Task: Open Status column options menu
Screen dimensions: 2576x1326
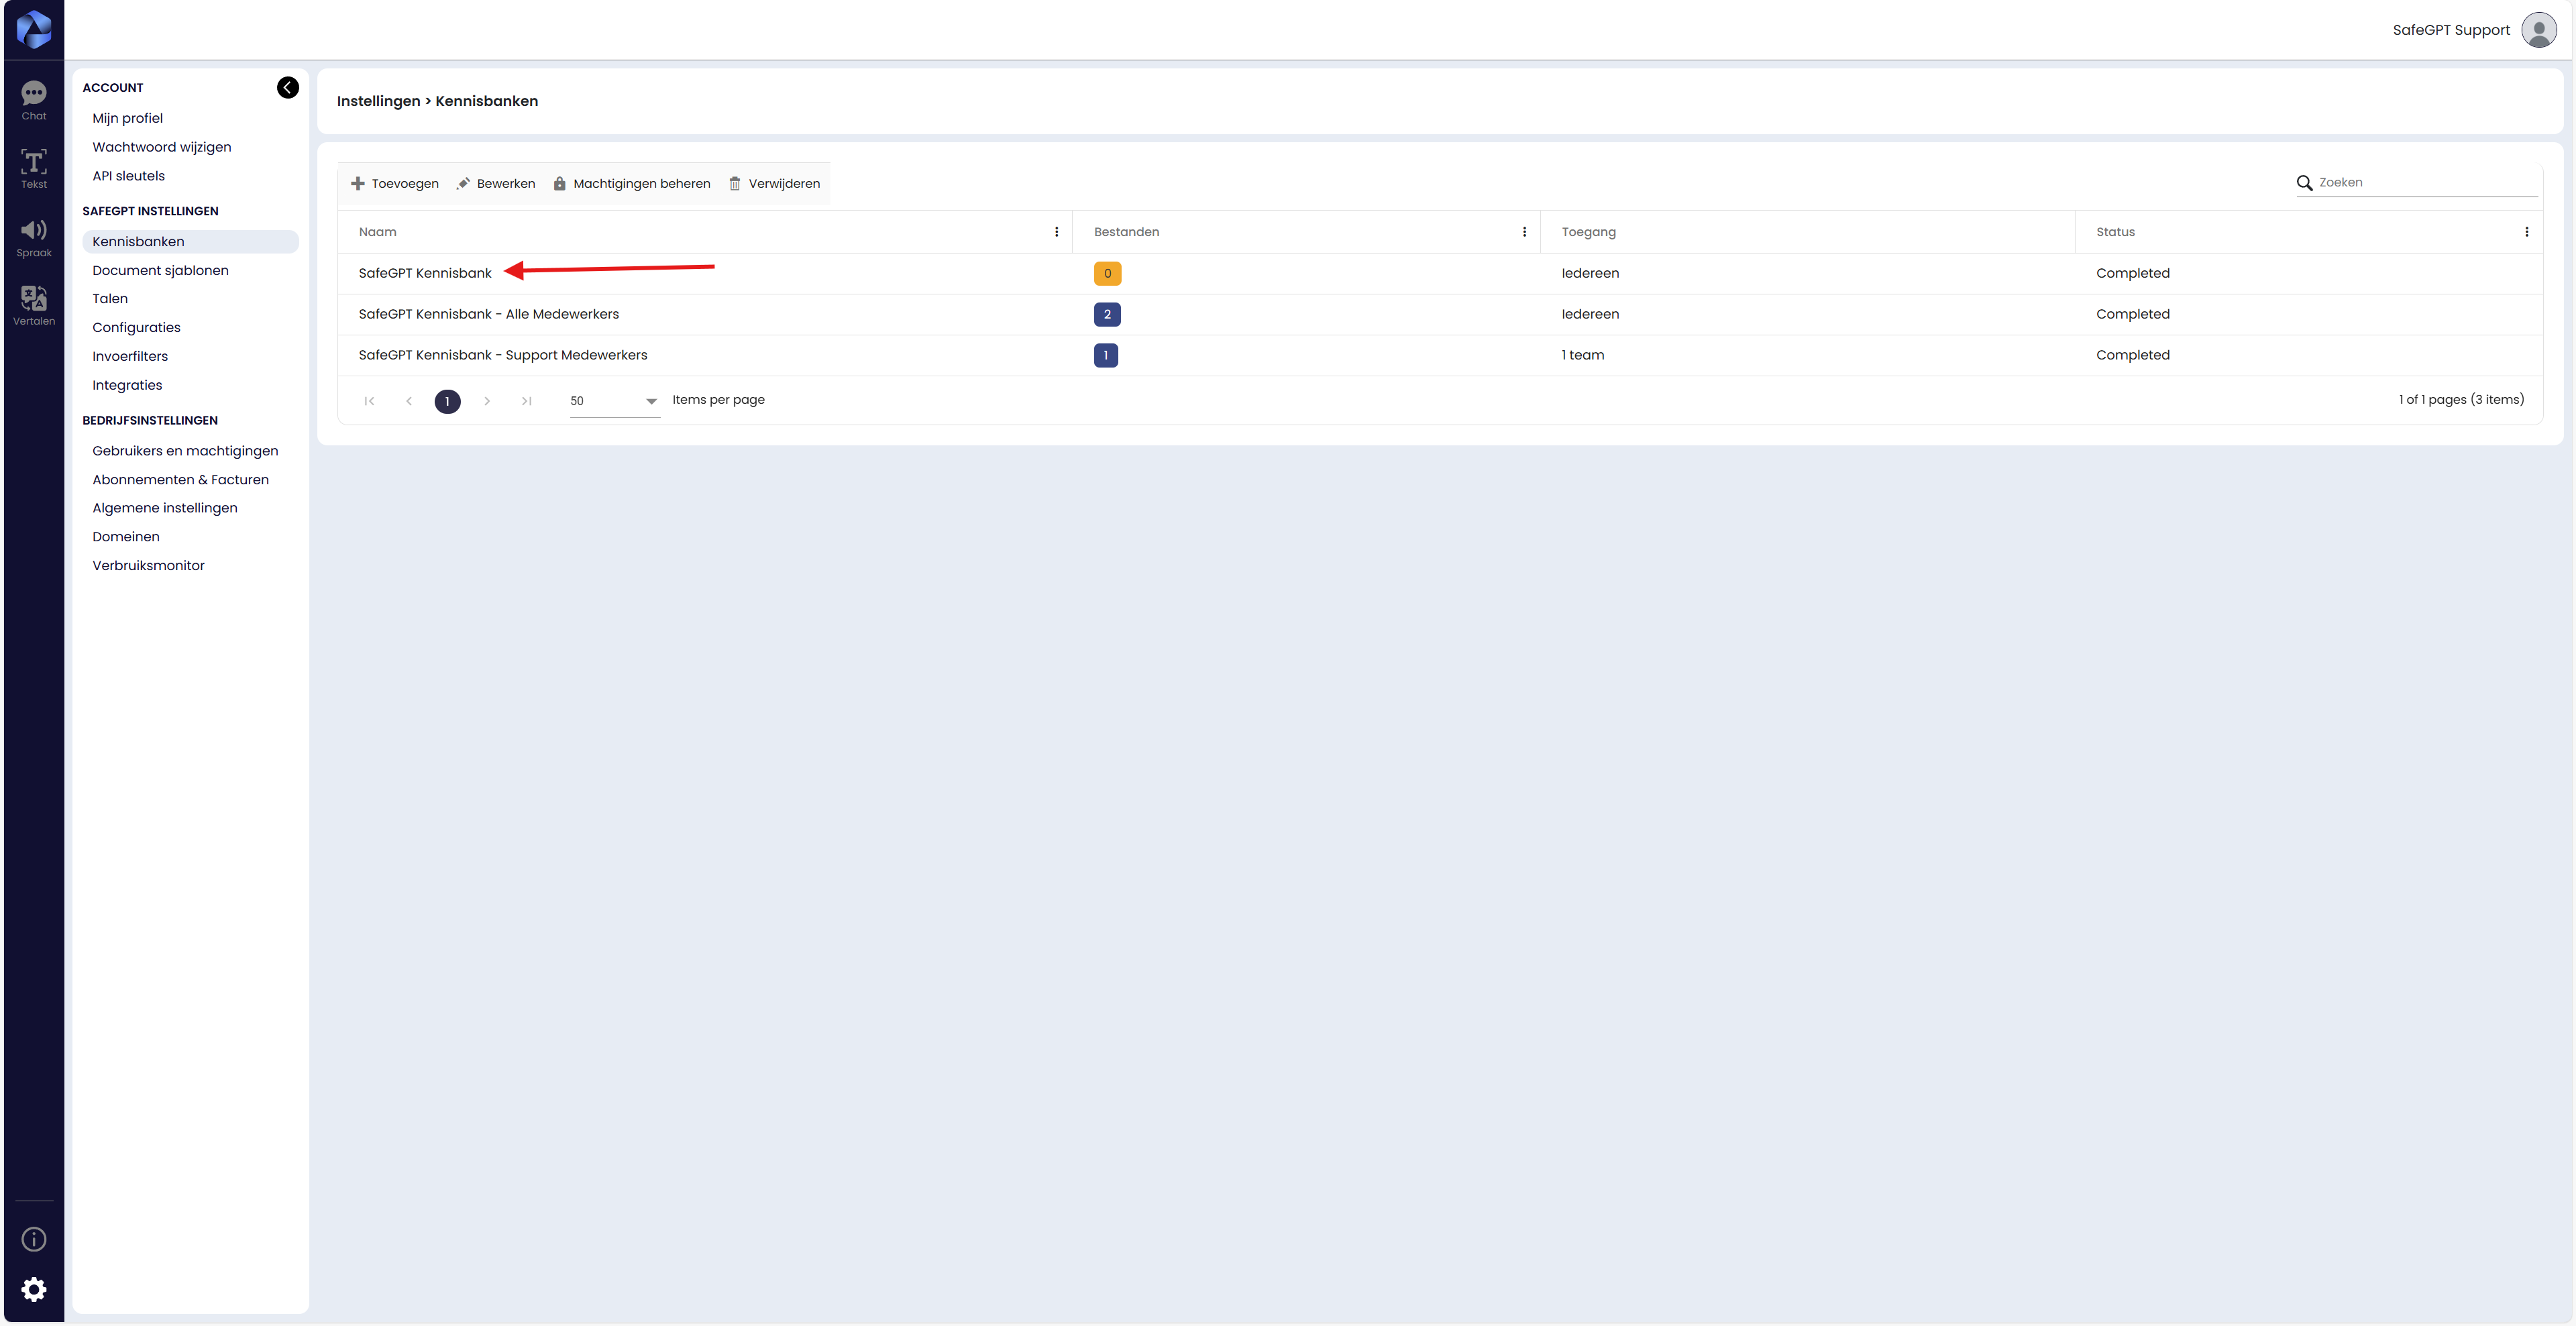Action: [x=2526, y=232]
